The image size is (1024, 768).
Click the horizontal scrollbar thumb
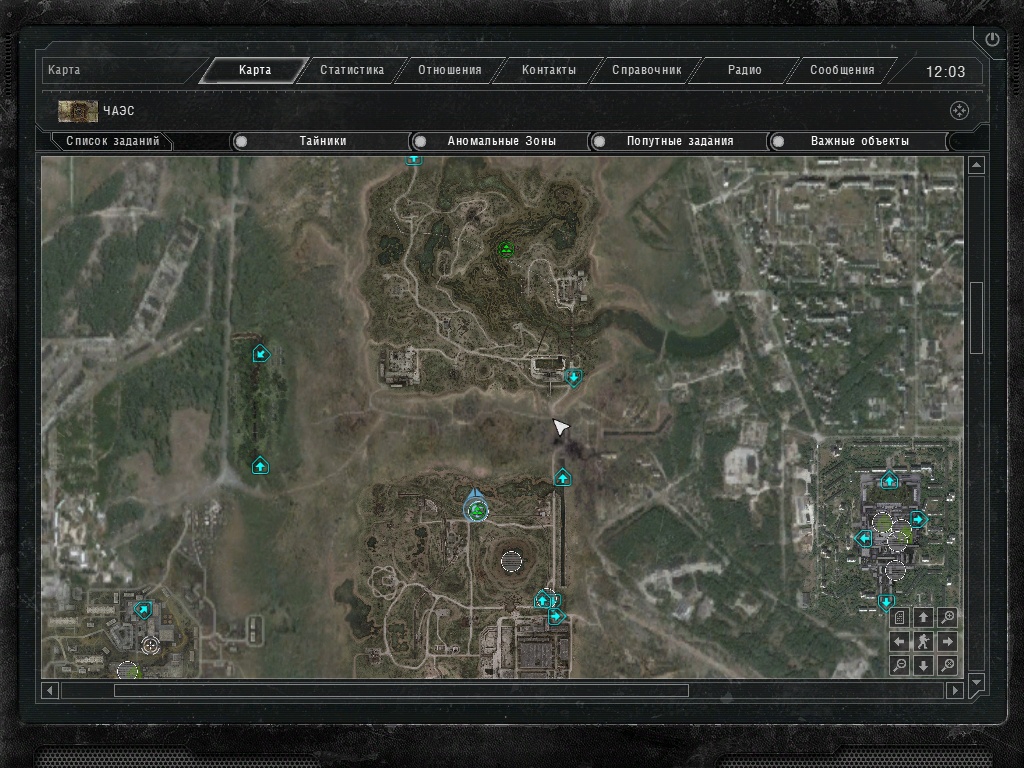pyautogui.click(x=401, y=690)
